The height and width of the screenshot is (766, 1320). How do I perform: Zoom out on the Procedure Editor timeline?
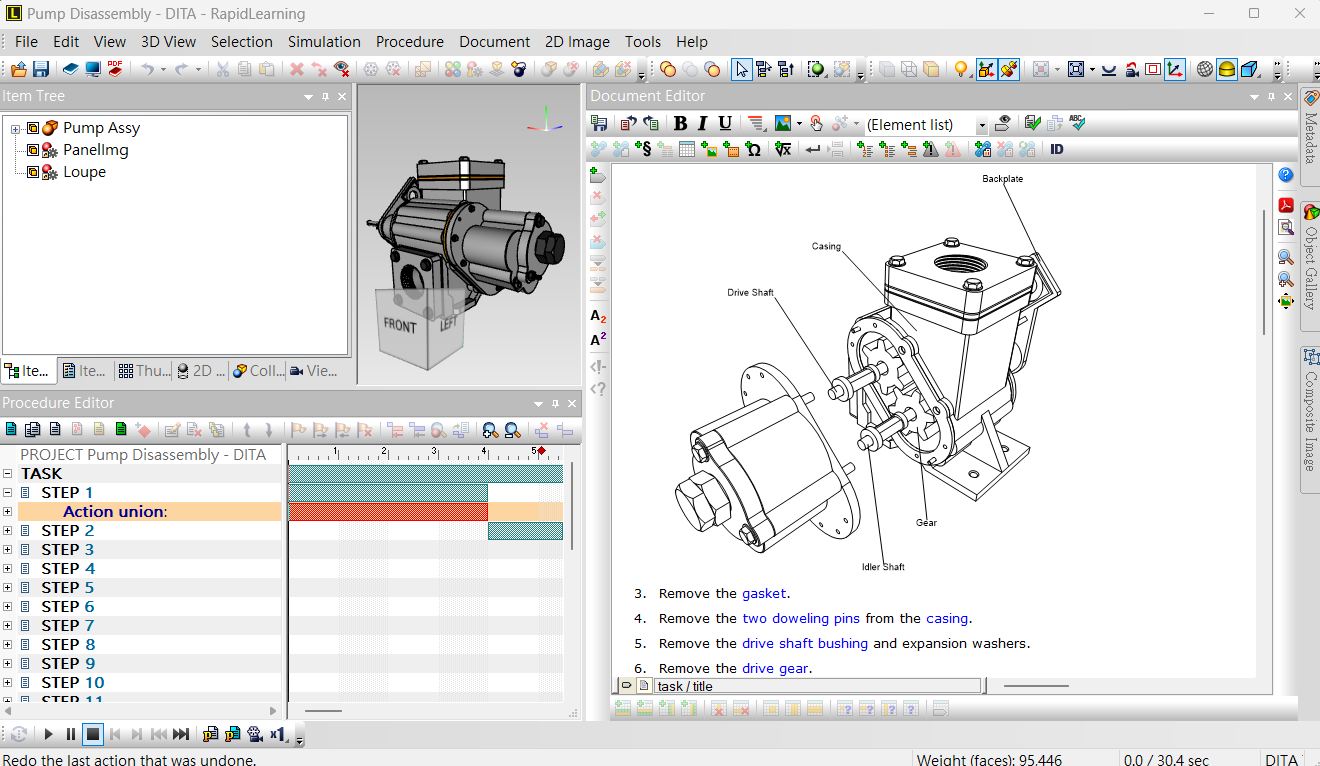[512, 430]
